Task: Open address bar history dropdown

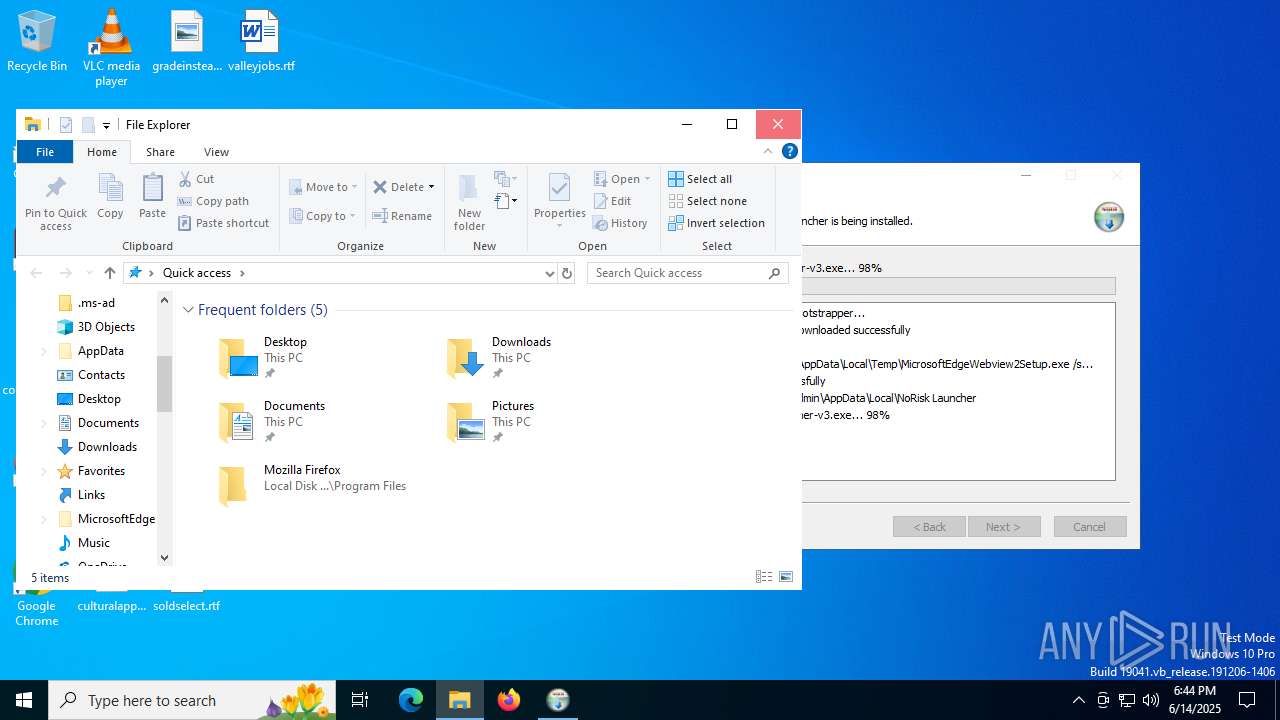Action: 549,273
